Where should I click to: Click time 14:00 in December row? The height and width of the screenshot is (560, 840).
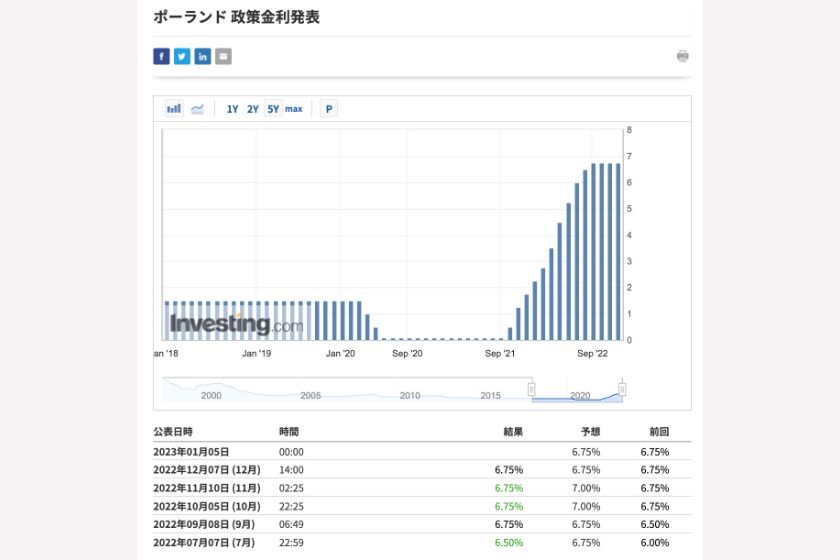[291, 470]
